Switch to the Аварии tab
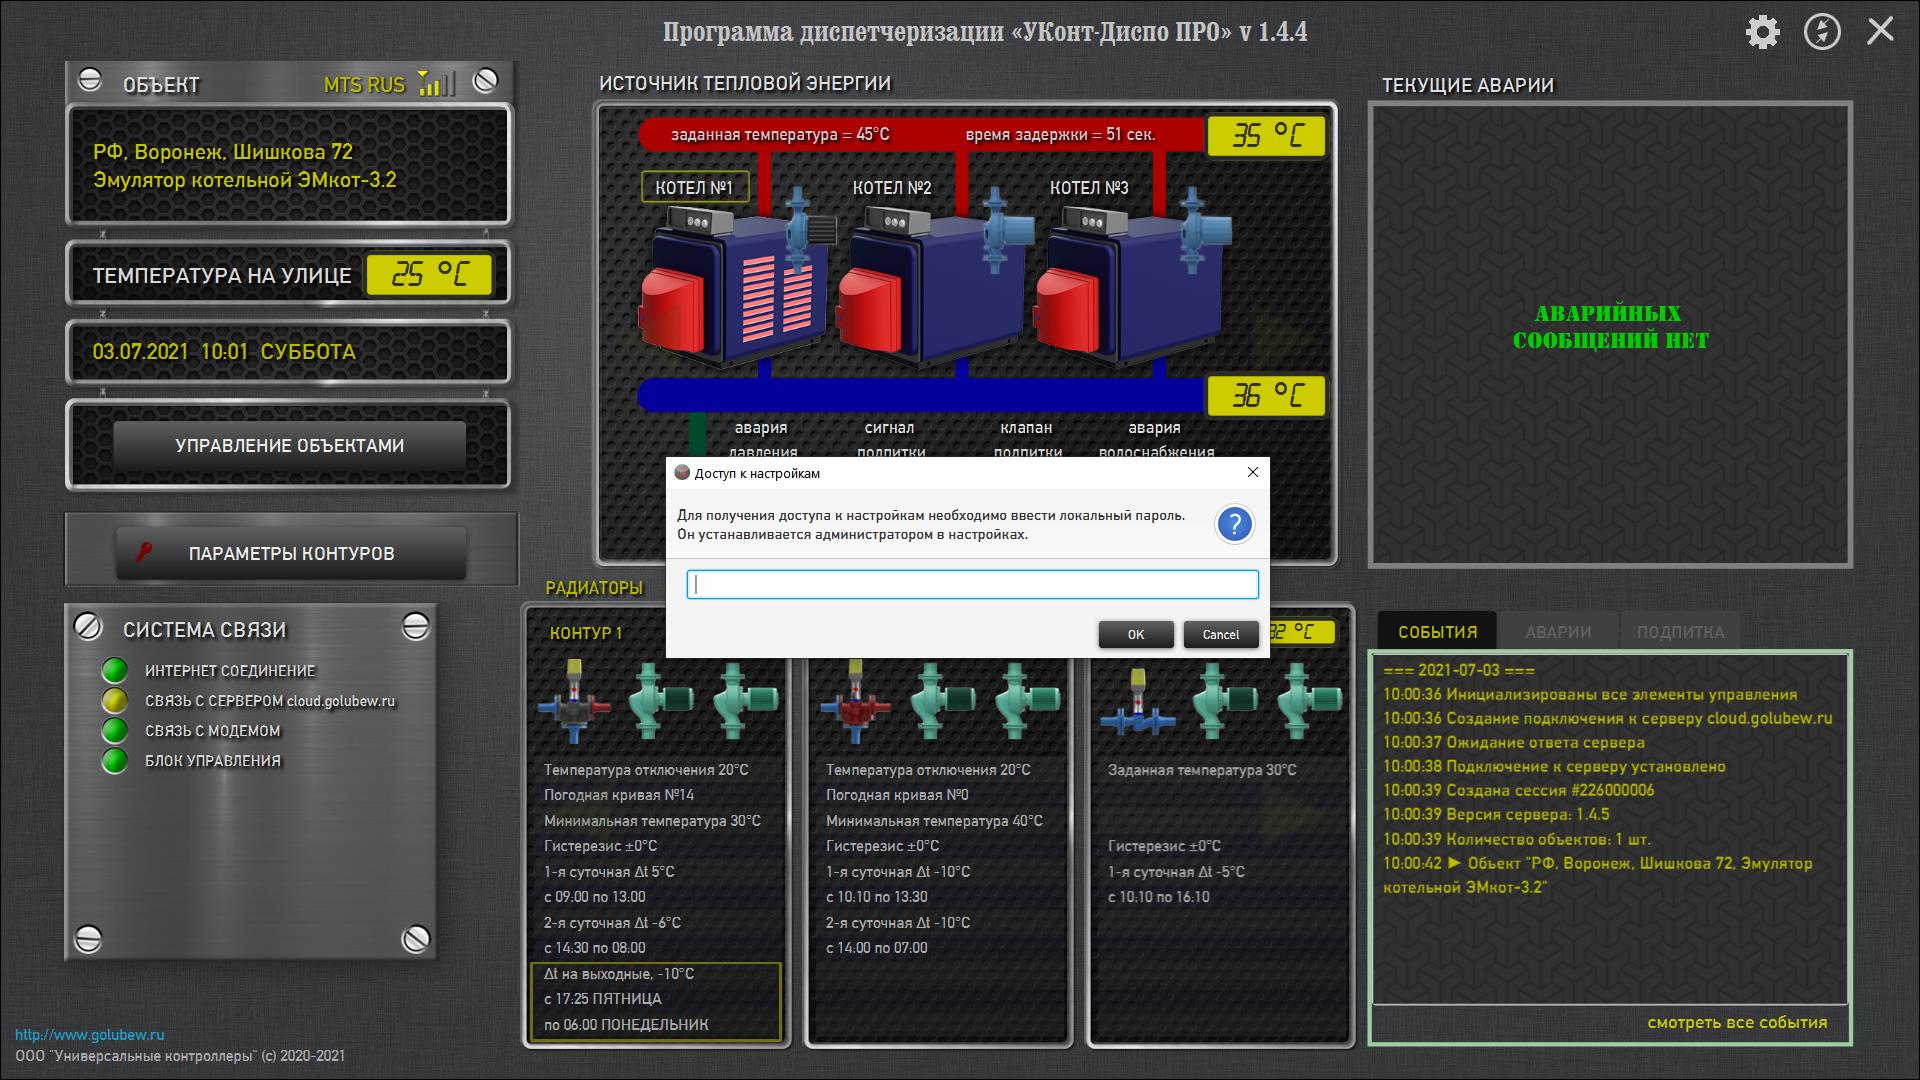The height and width of the screenshot is (1080, 1920). tap(1557, 632)
